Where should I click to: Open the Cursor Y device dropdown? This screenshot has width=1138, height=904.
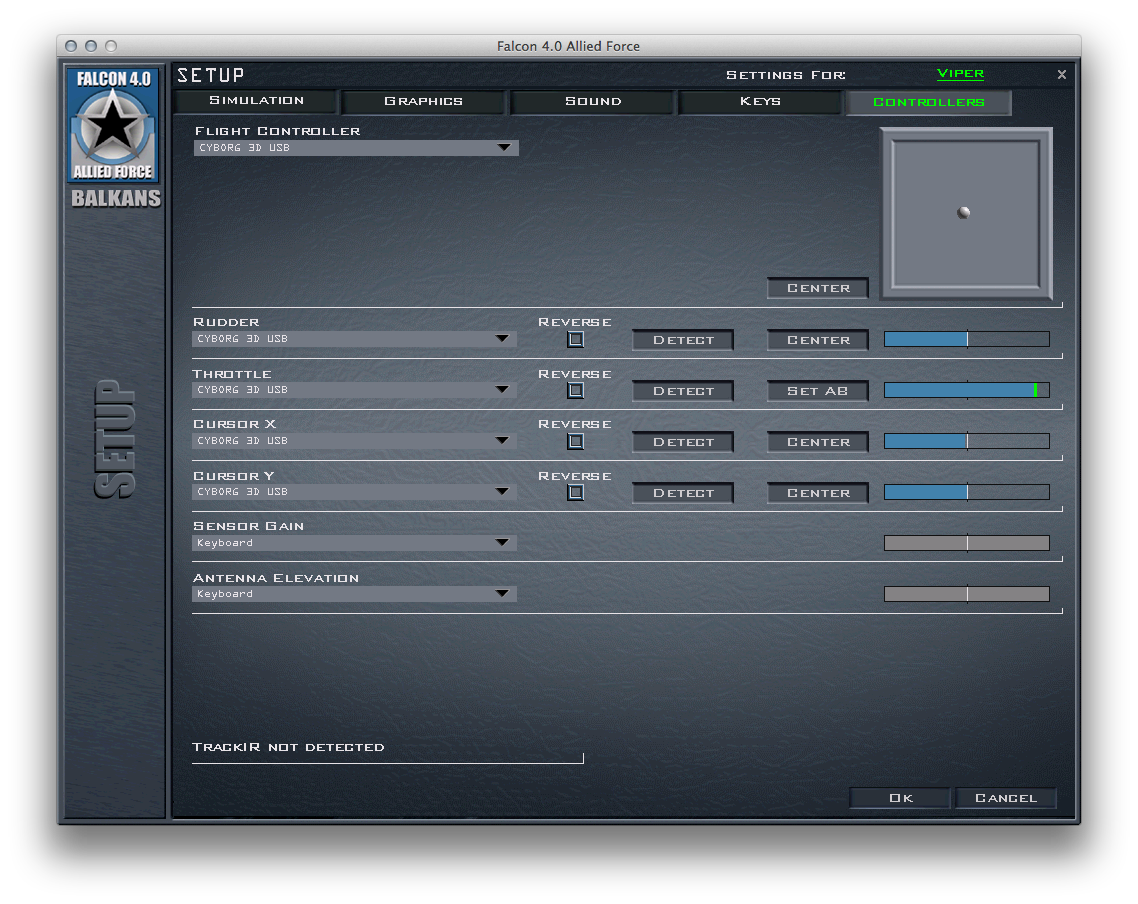pos(354,492)
